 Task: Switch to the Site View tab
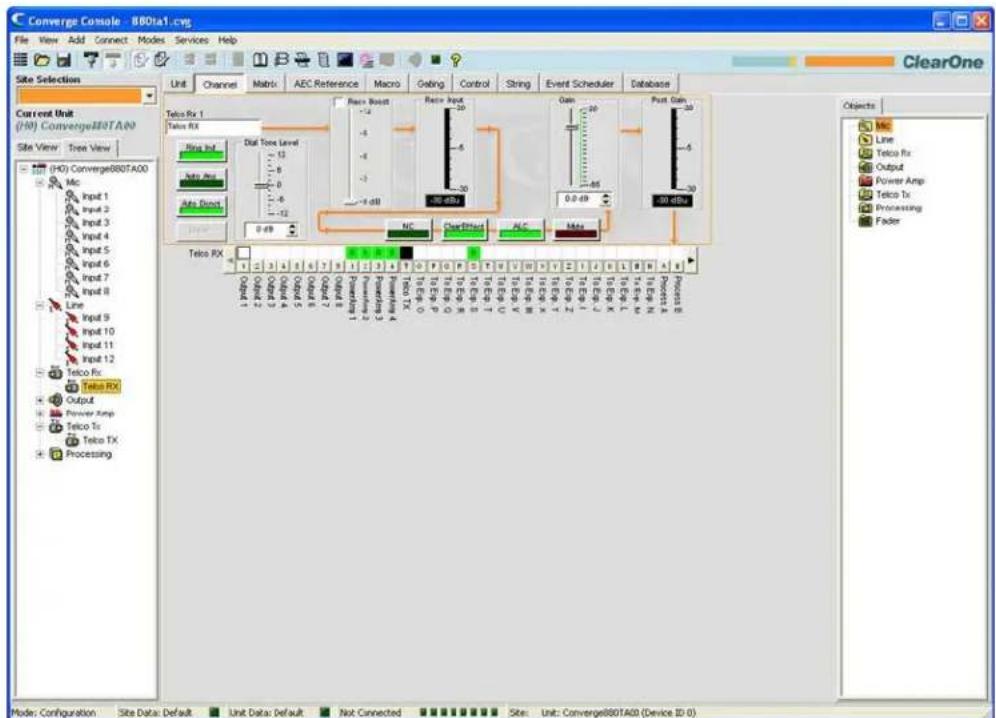tap(37, 147)
